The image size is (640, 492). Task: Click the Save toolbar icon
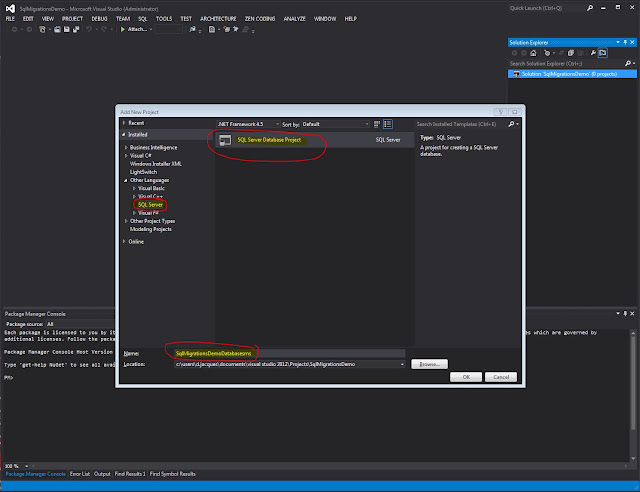(67, 29)
